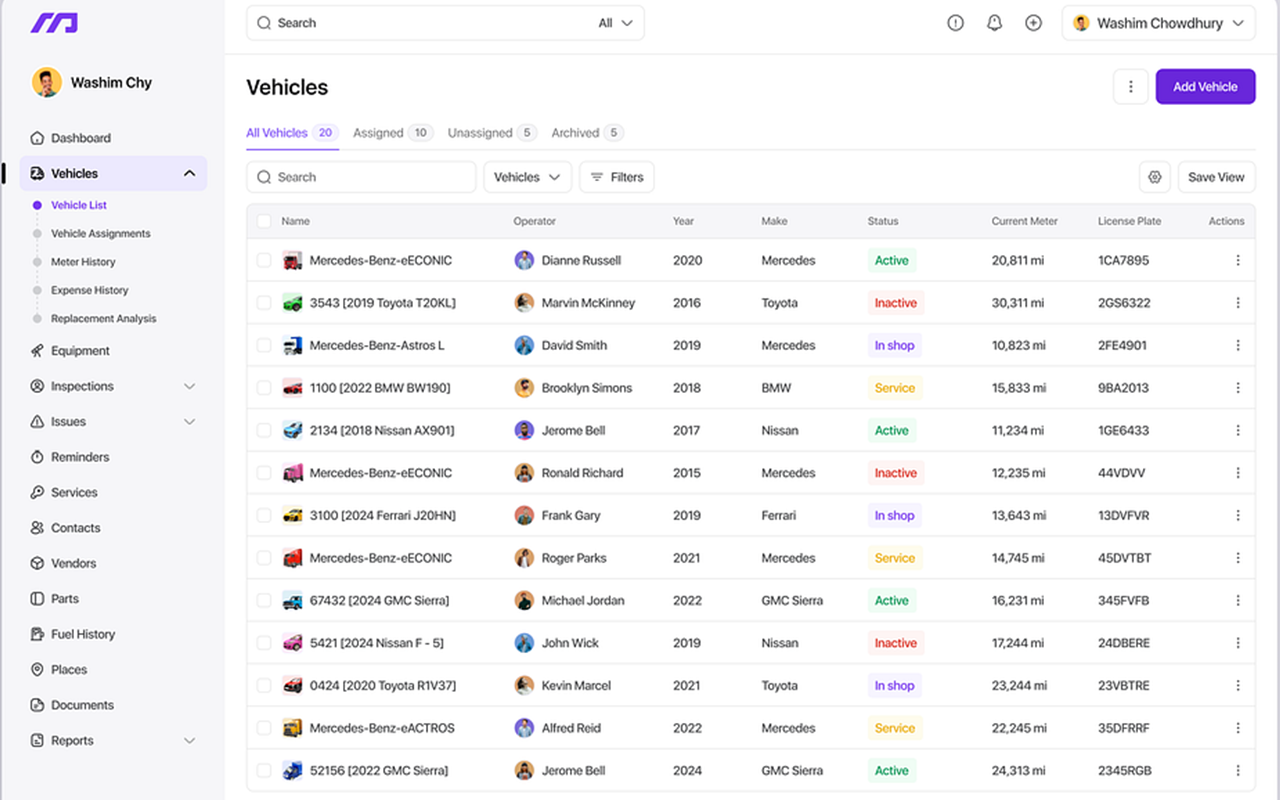Viewport: 1280px width, 800px height.
Task: Expand the Inspections sidebar menu
Action: click(x=189, y=386)
